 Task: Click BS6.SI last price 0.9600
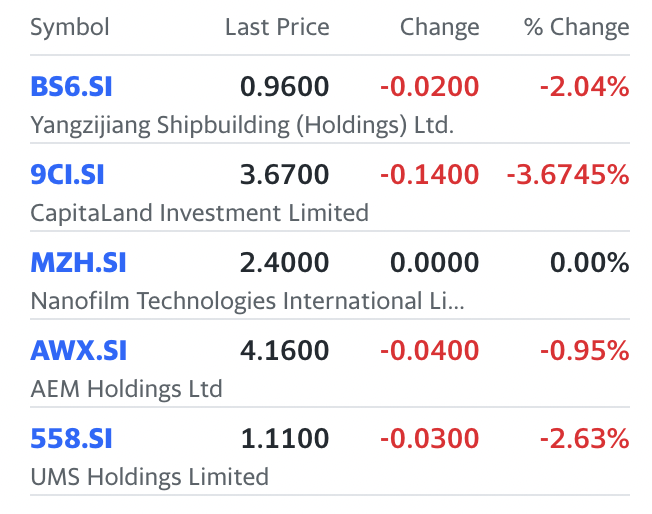284,87
